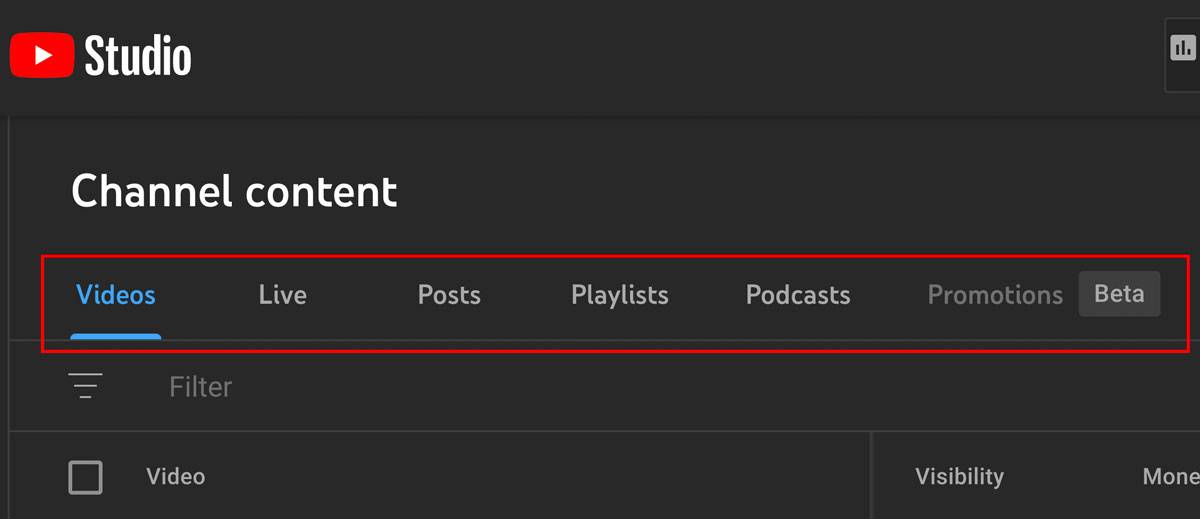Click the Studio wordmark

[x=138, y=56]
